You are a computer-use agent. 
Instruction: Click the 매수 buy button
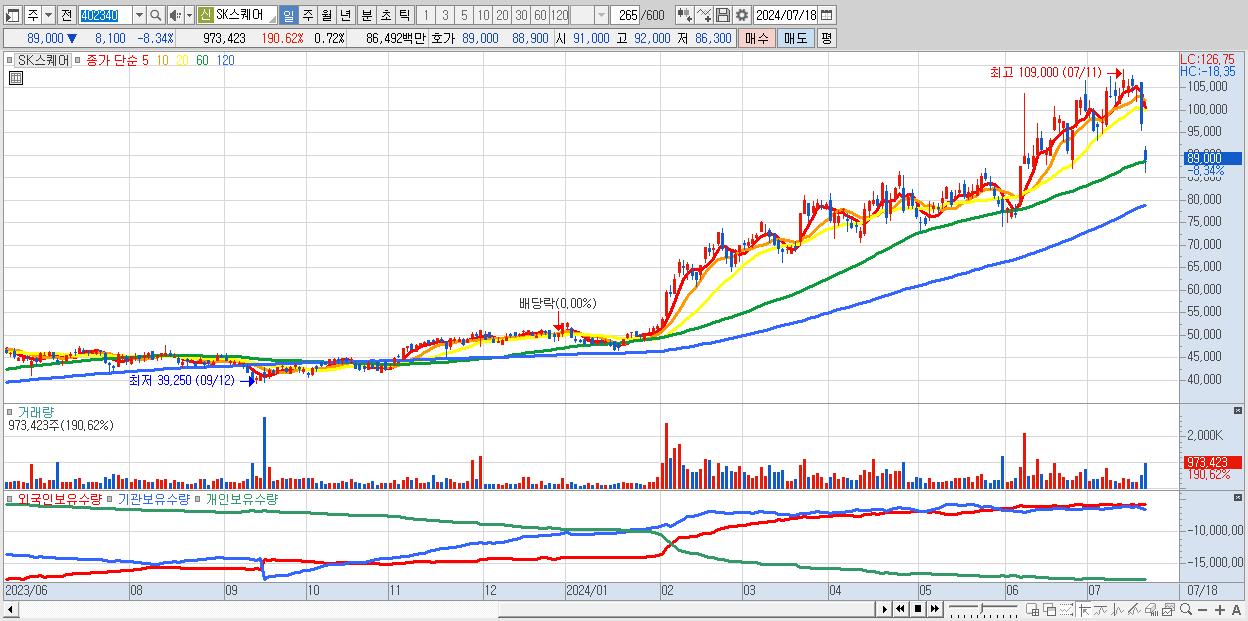click(757, 38)
